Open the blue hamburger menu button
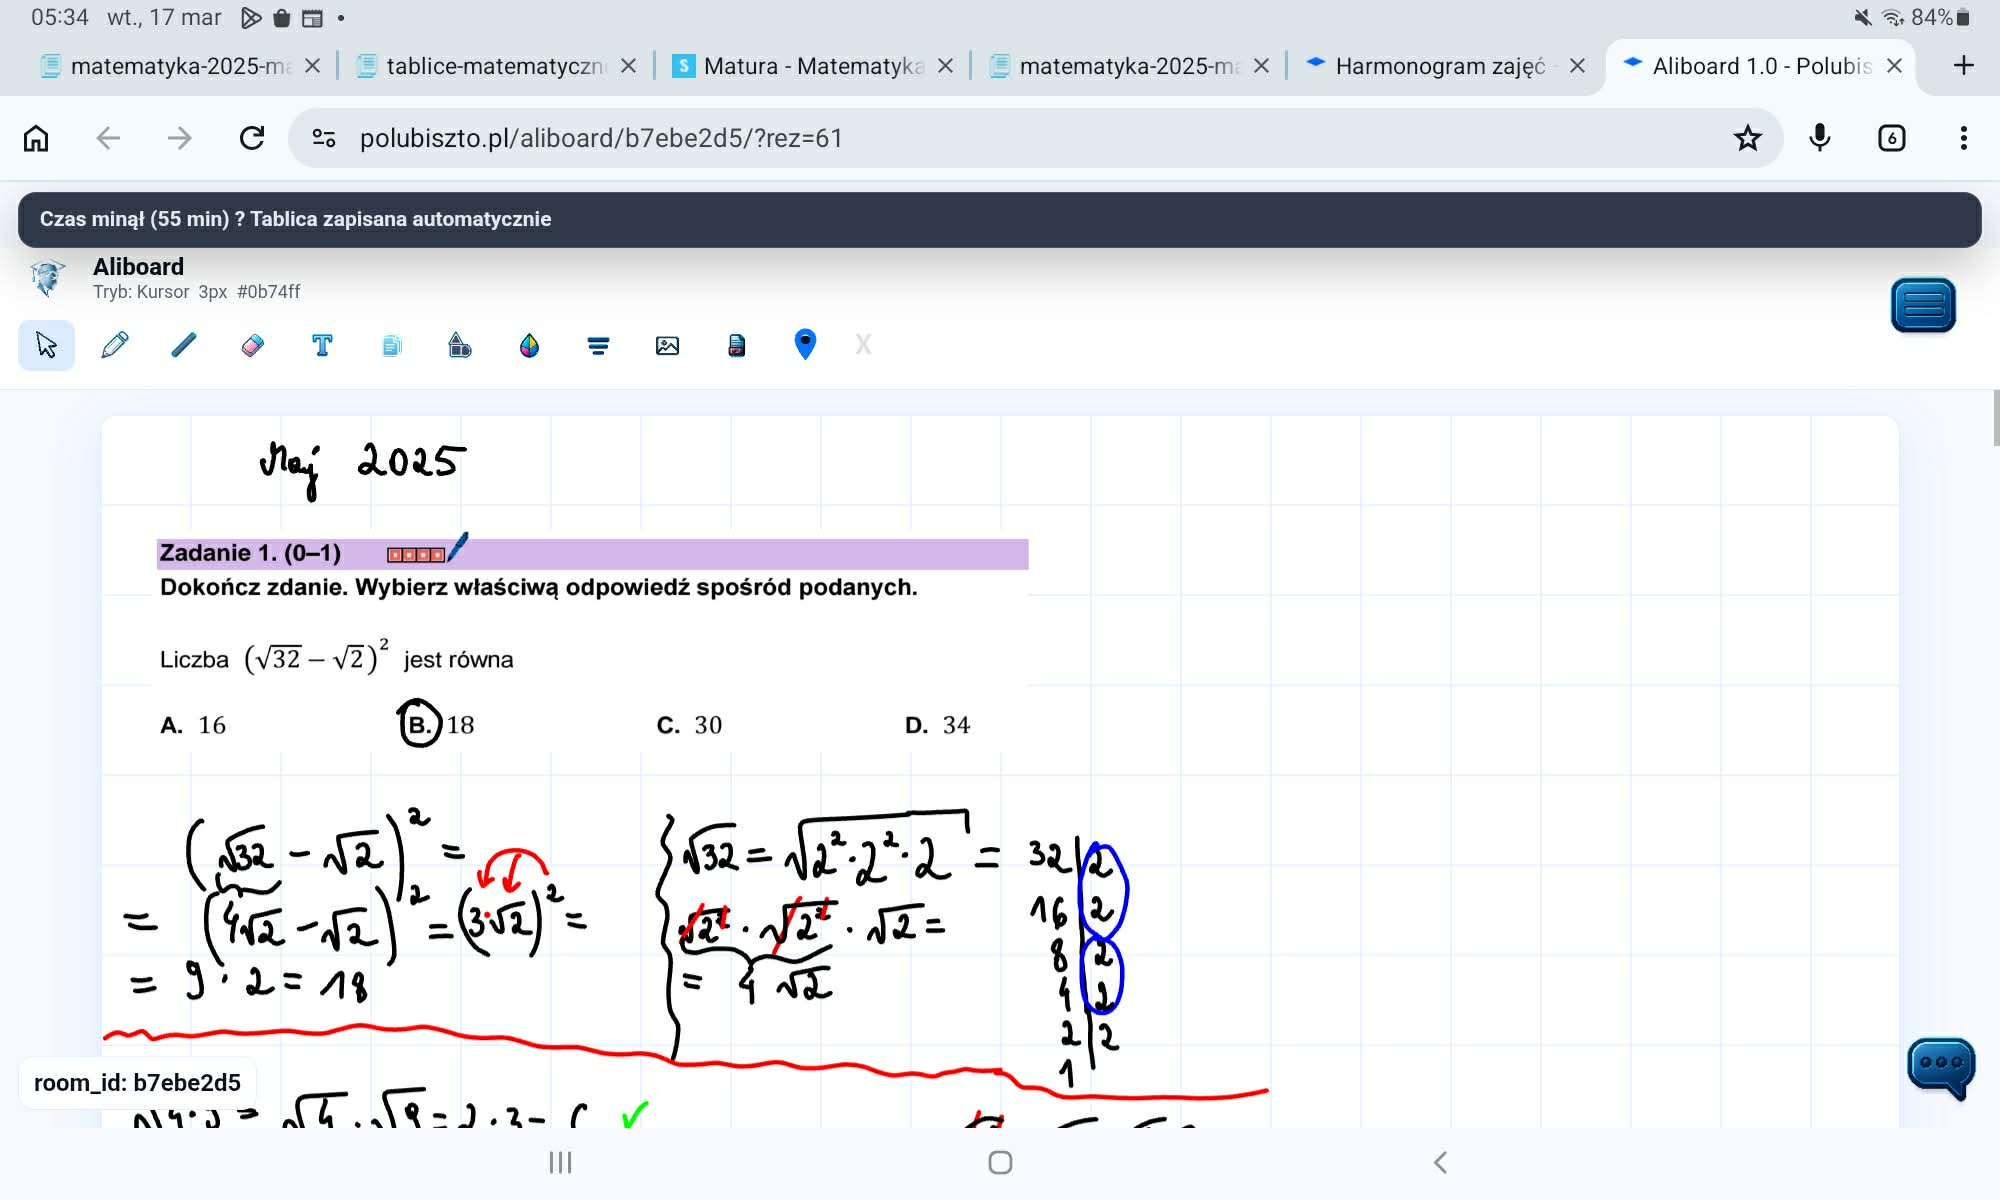This screenshot has height=1200, width=2000. coord(1922,305)
